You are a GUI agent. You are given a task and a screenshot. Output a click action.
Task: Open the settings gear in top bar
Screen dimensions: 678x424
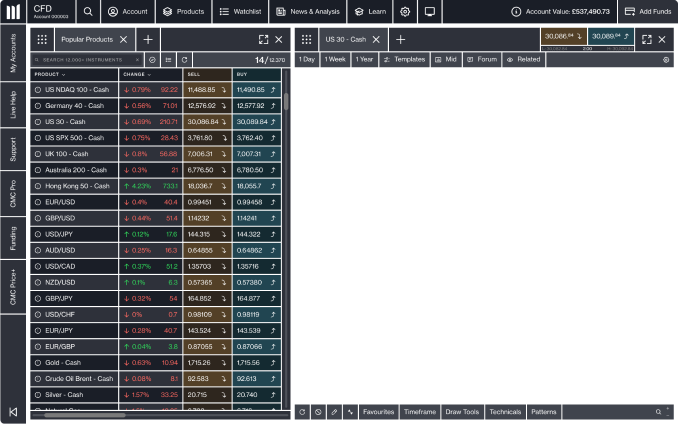[x=405, y=12]
